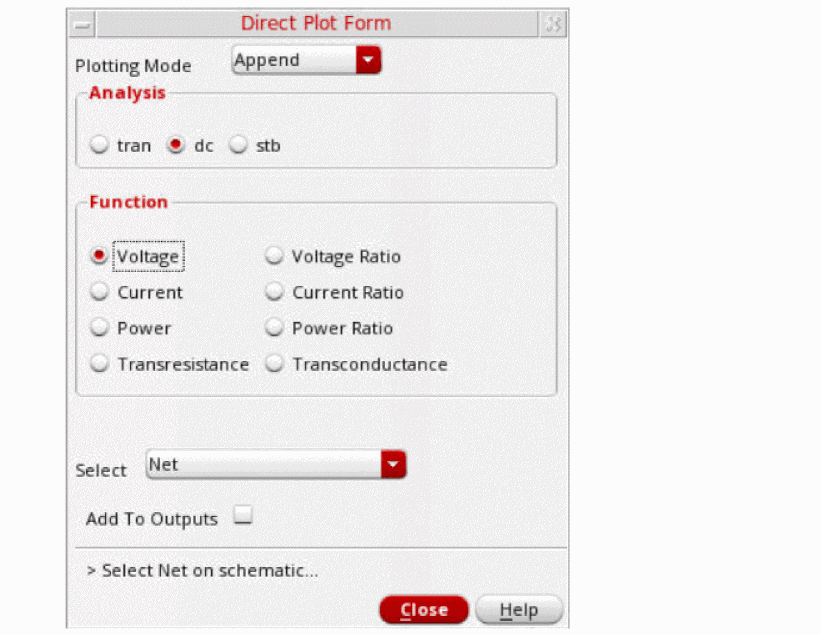Enable the Add To Outputs checkbox
821x634 pixels.
(x=243, y=515)
